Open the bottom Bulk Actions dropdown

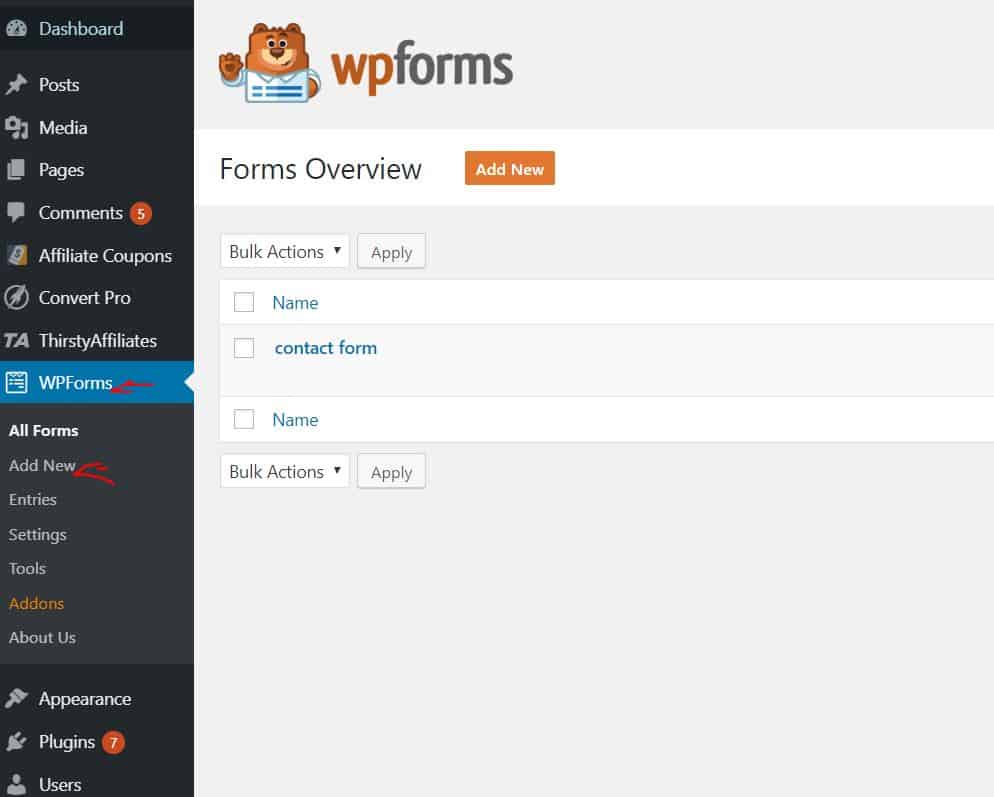click(x=285, y=472)
